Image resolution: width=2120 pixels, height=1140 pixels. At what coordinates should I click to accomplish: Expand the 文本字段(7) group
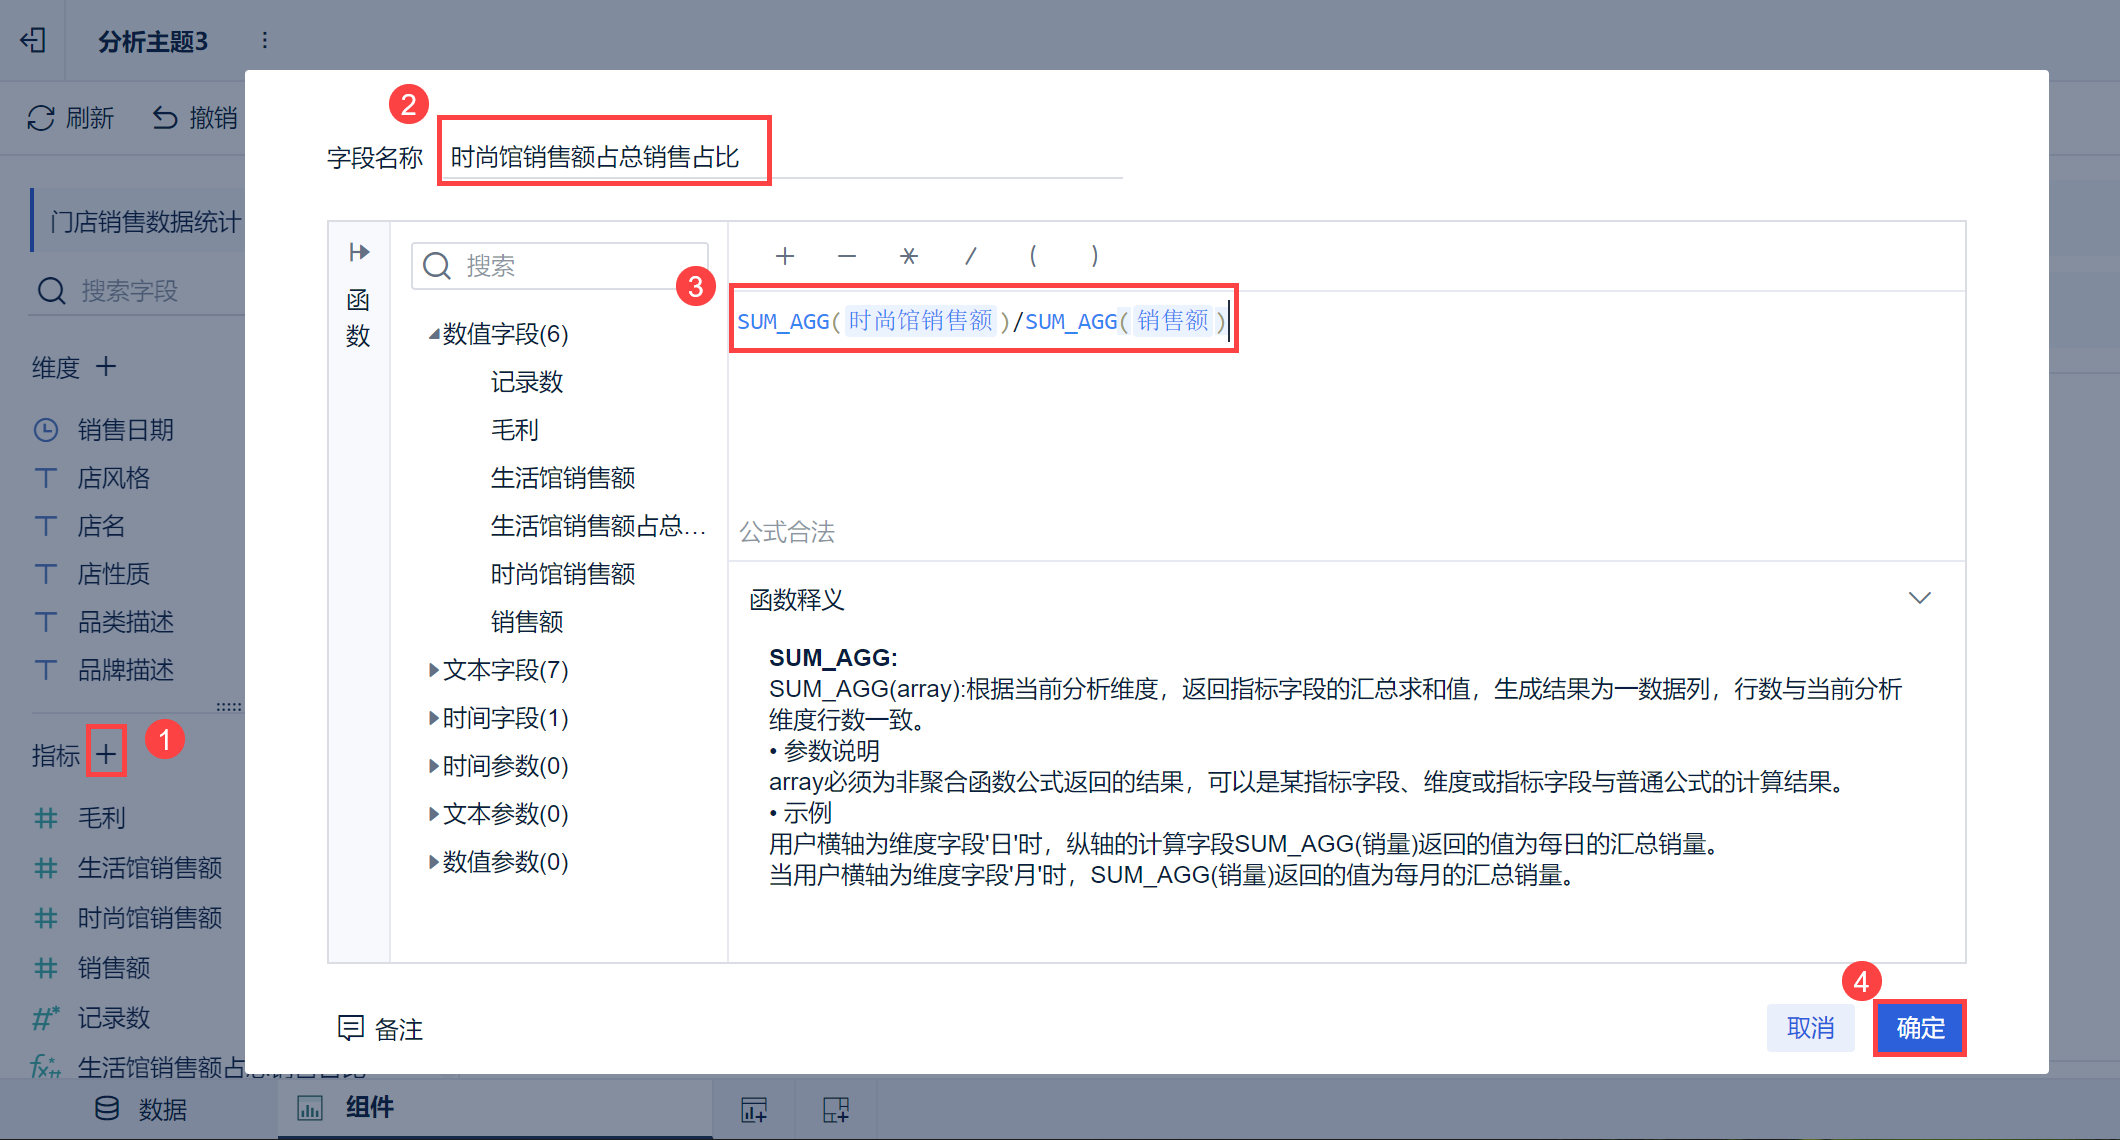434,670
